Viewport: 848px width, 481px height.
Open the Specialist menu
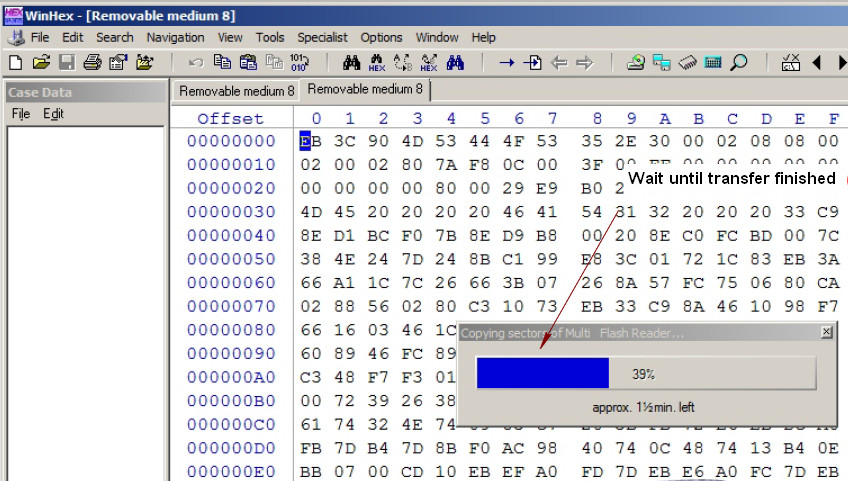click(x=322, y=37)
